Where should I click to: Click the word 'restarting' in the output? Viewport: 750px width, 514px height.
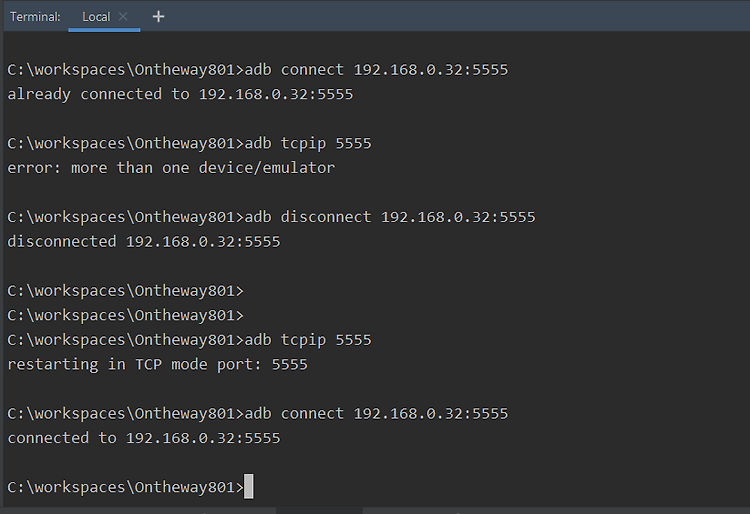click(53, 364)
